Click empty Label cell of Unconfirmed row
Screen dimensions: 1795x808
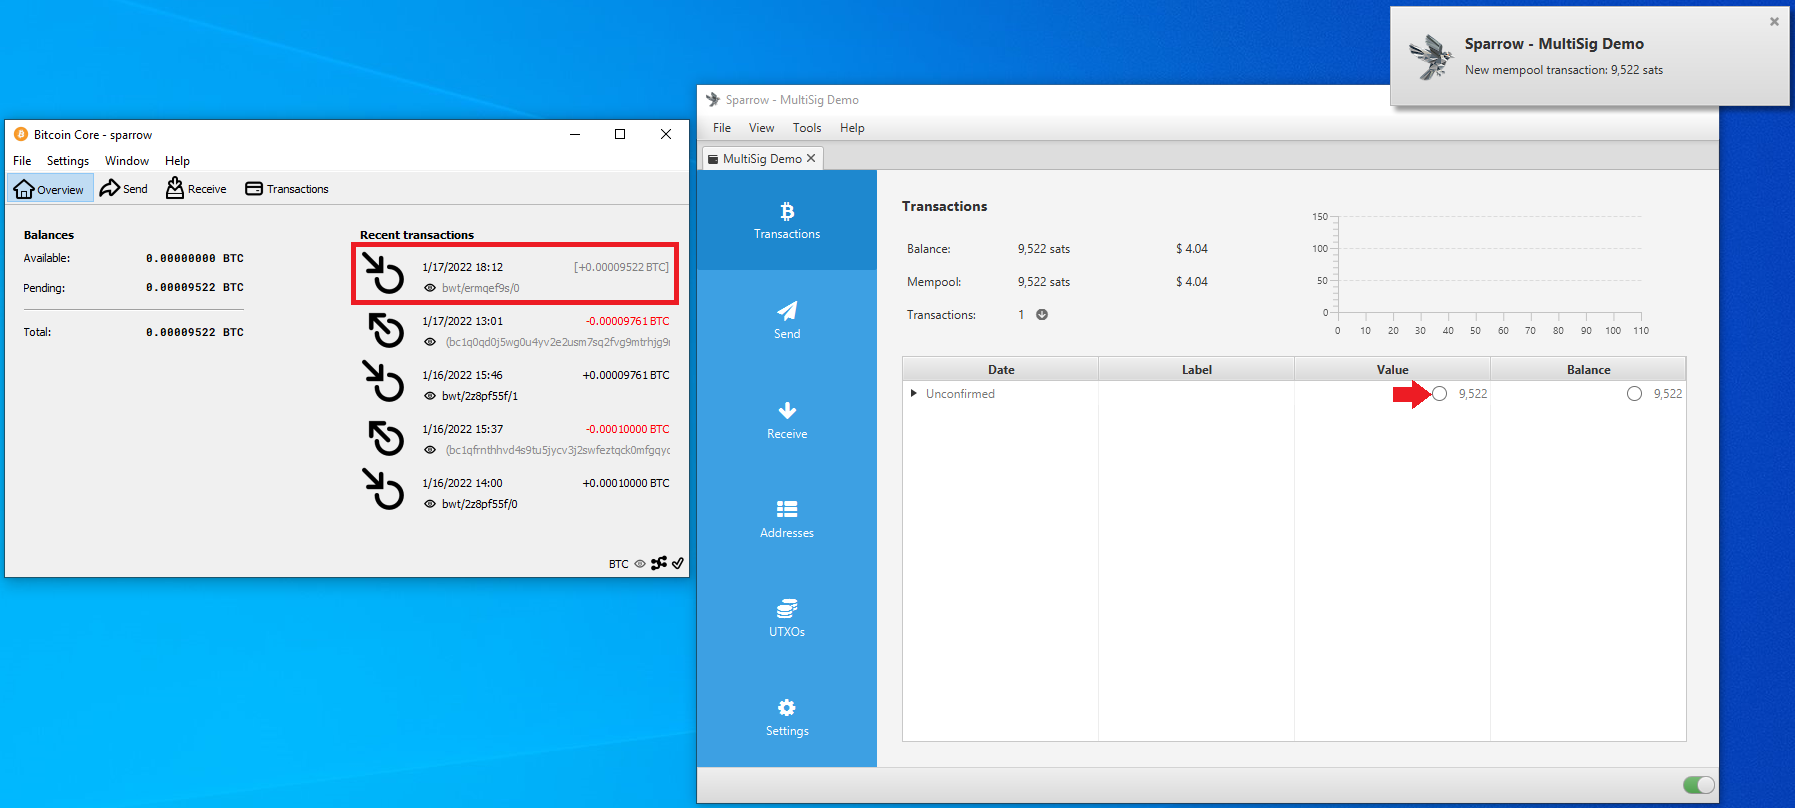point(1197,393)
